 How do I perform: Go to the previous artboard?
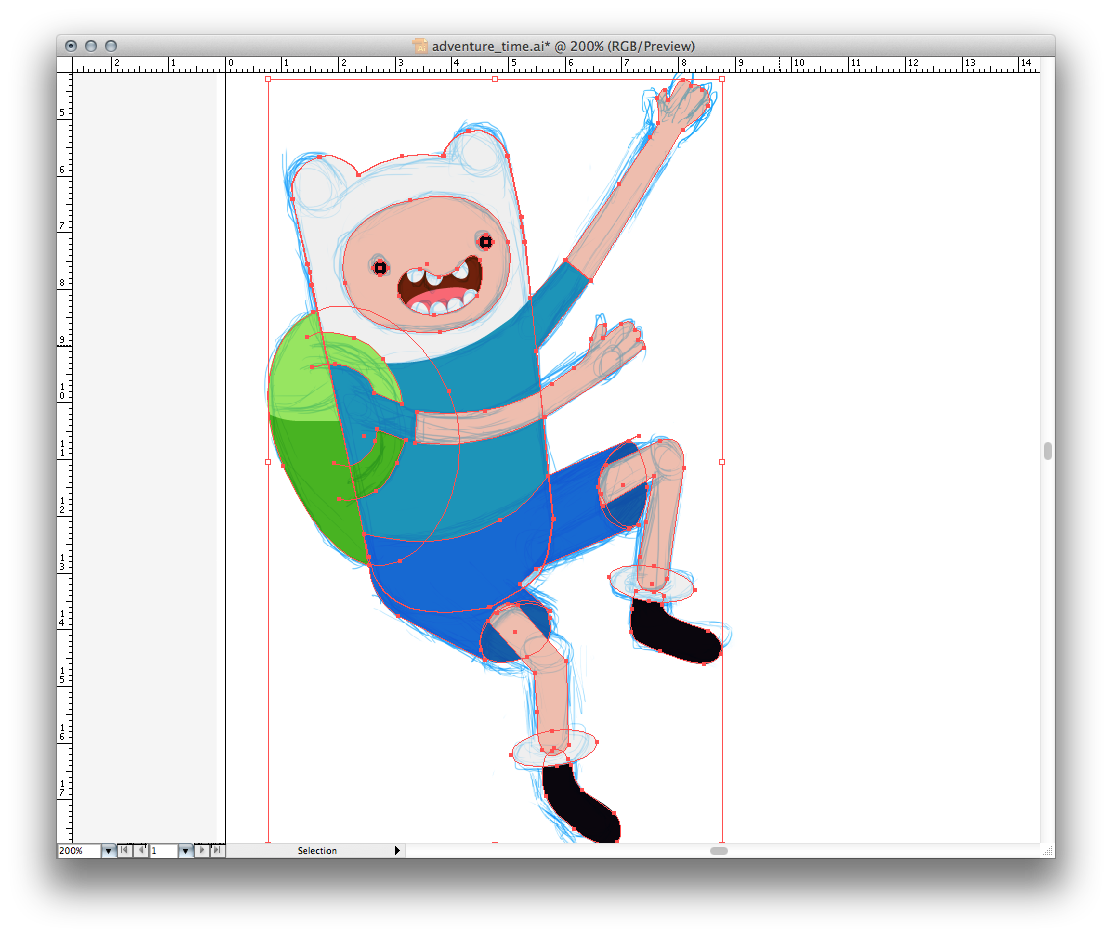140,851
